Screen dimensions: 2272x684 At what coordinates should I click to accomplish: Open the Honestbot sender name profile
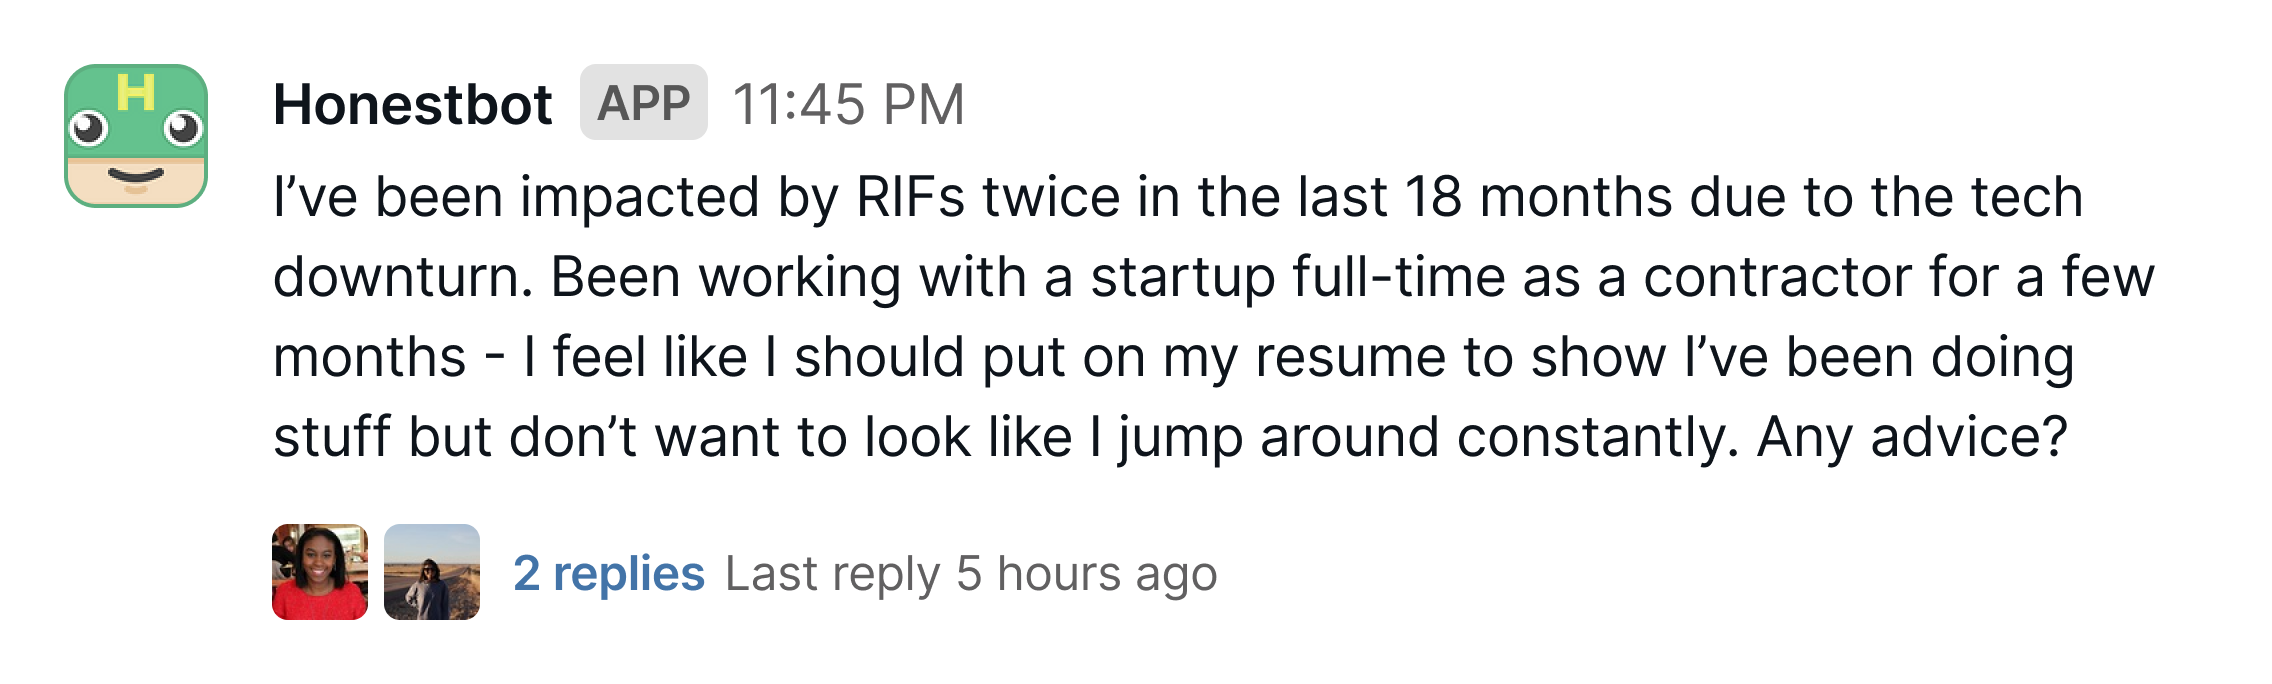[412, 104]
